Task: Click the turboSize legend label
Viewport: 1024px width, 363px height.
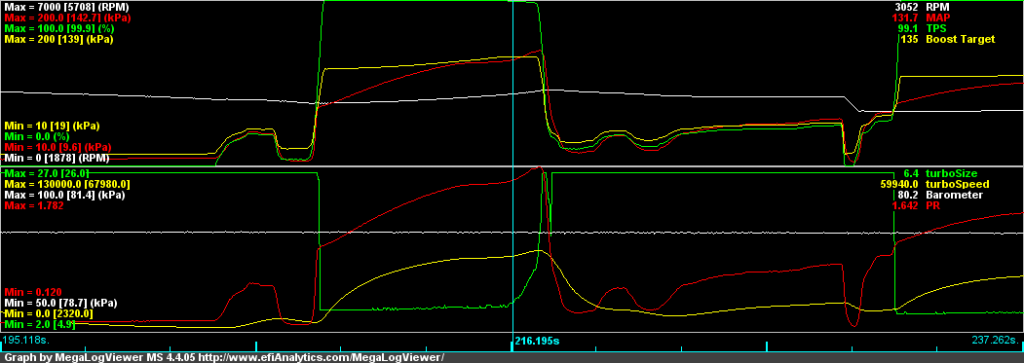Action: pos(952,173)
